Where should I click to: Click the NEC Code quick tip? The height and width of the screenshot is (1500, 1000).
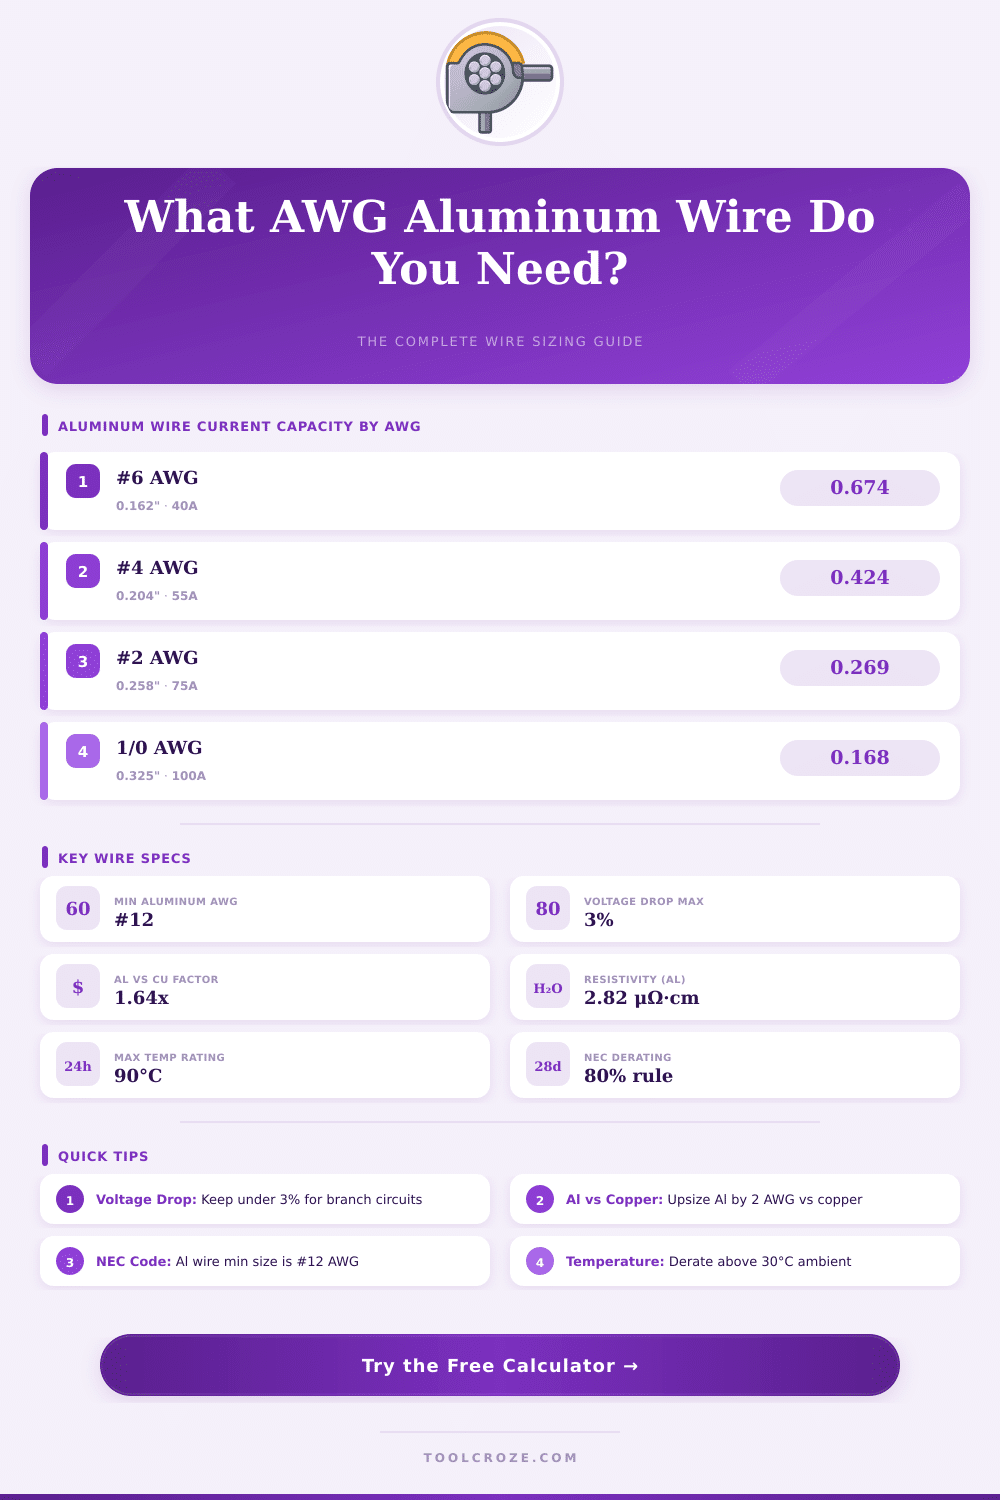(x=265, y=1261)
